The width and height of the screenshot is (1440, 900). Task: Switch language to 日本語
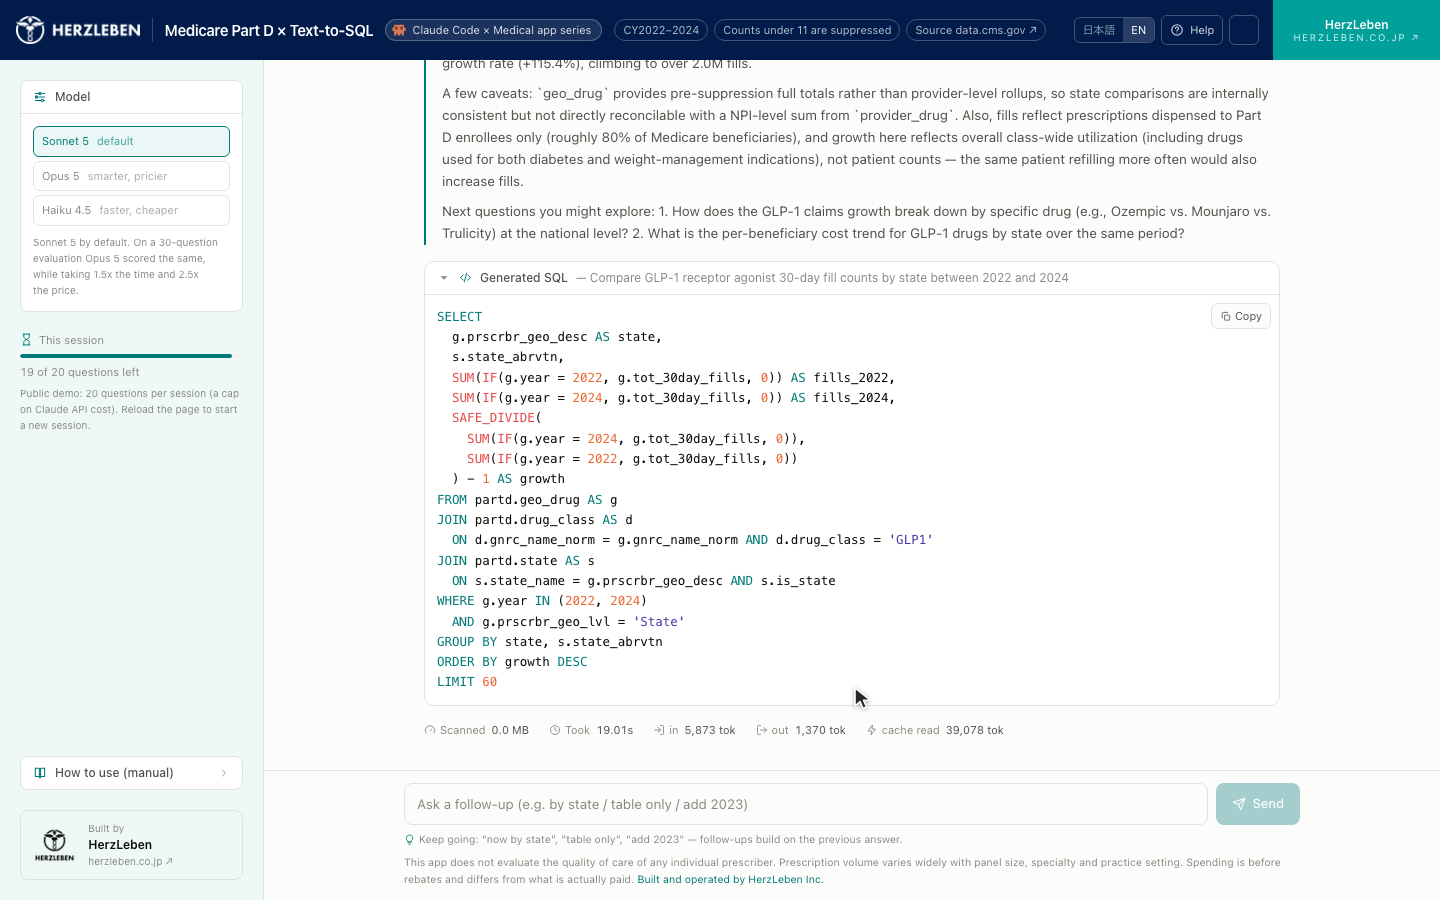pos(1099,30)
